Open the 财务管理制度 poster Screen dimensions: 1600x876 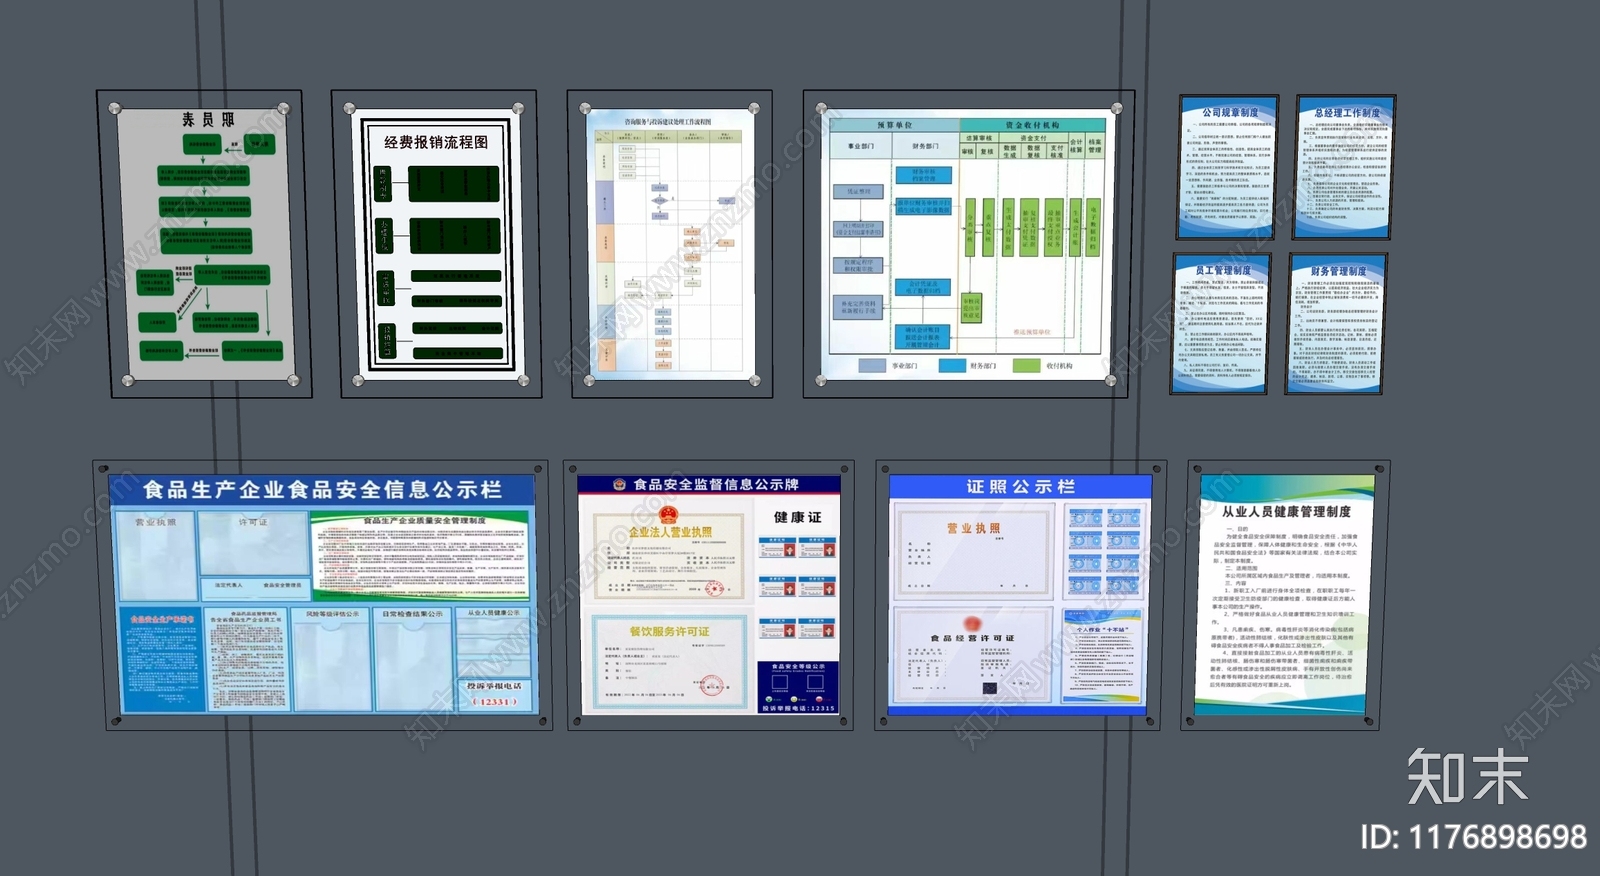point(1336,324)
